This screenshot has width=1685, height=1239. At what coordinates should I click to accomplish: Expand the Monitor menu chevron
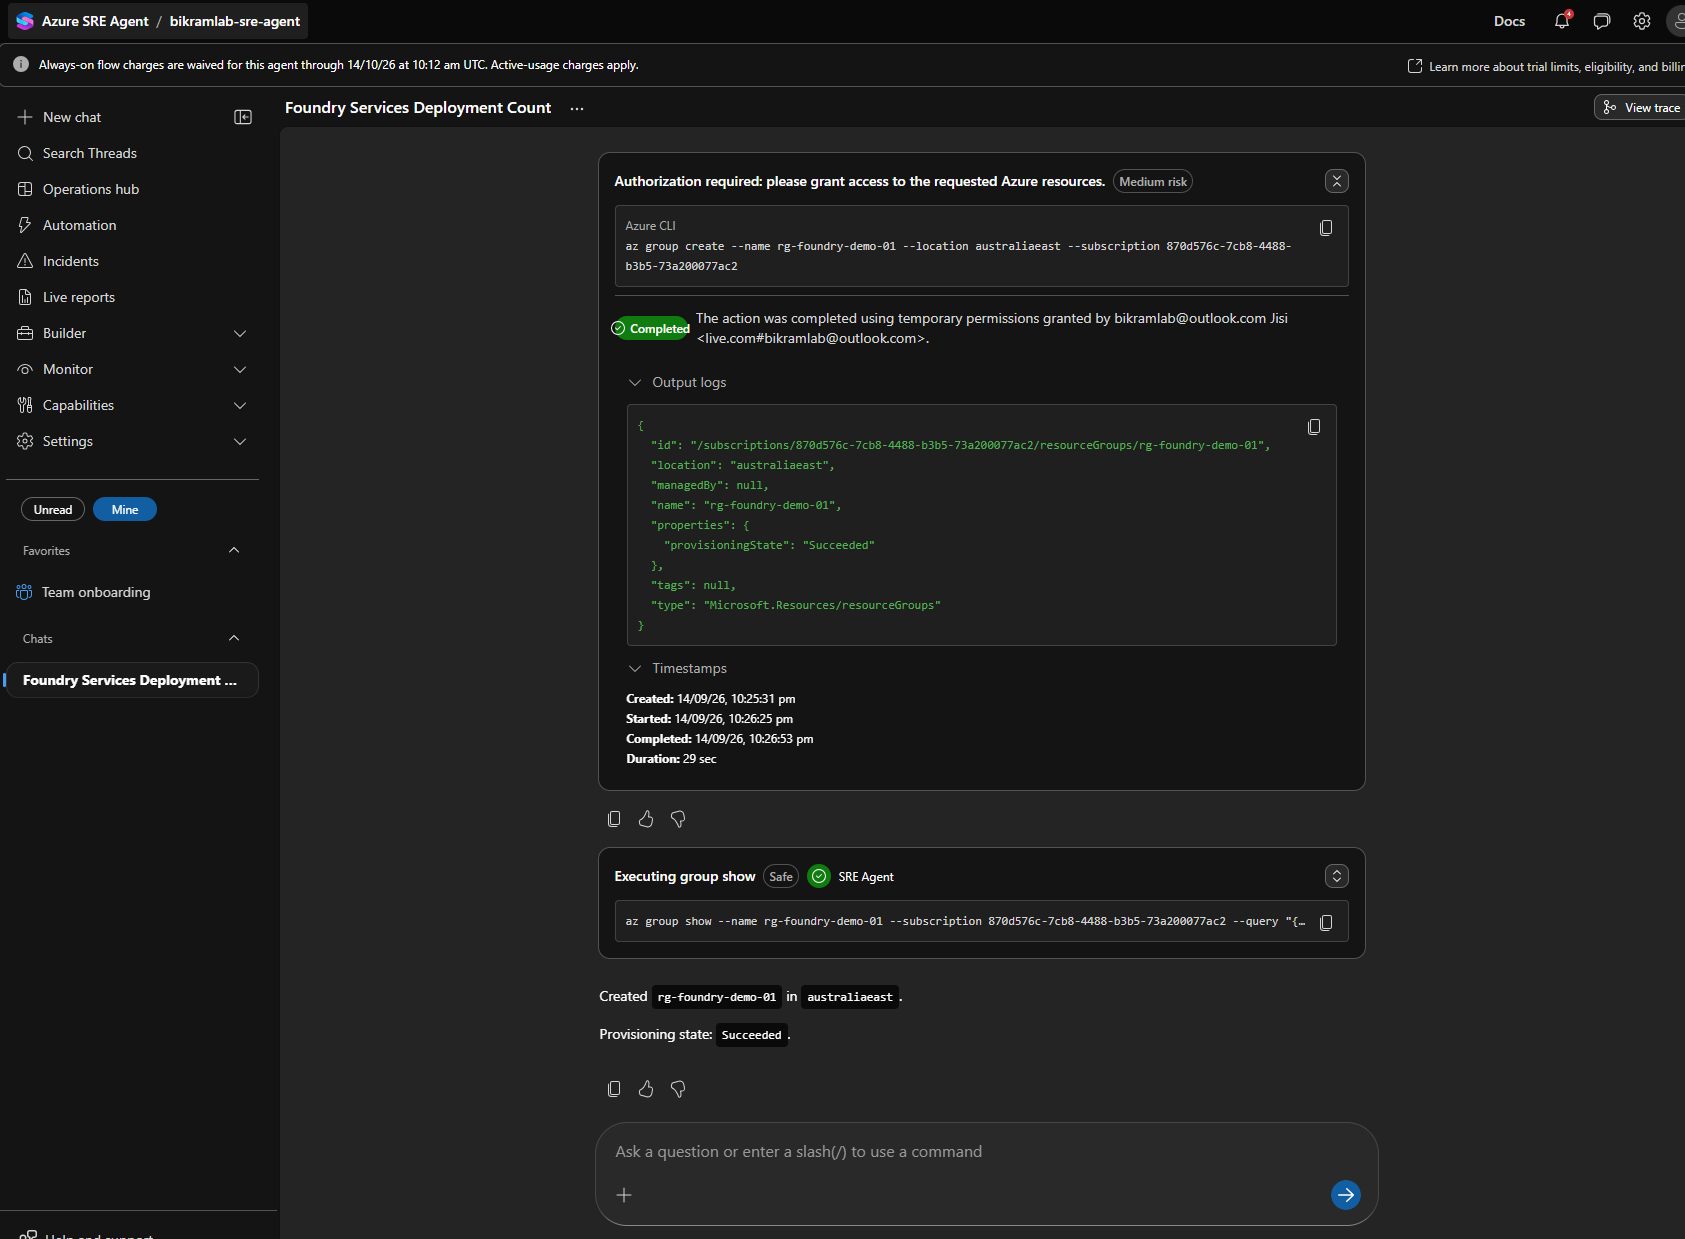240,369
